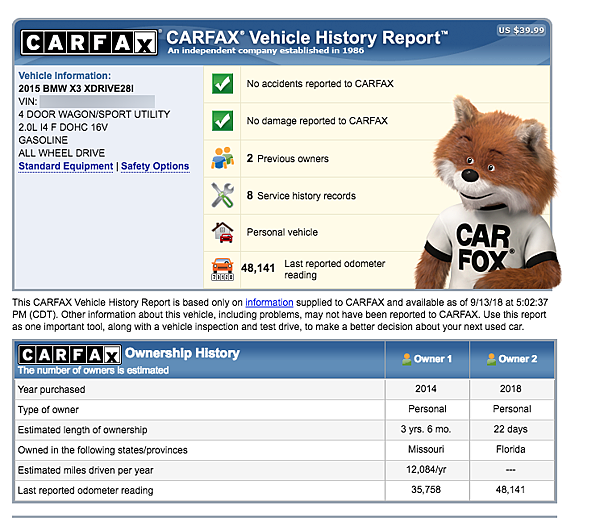Click the previous owners people icon
Screen dimensions: 600x518
[222, 158]
